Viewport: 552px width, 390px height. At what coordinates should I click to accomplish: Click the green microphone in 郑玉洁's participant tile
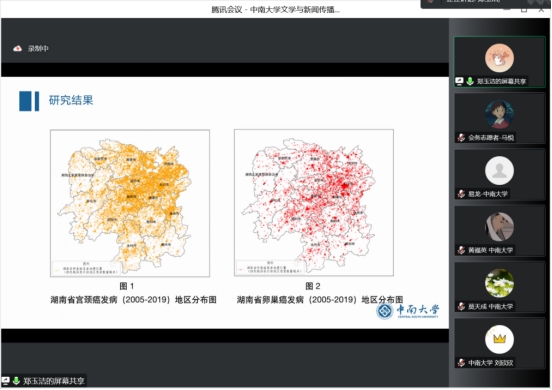point(470,81)
